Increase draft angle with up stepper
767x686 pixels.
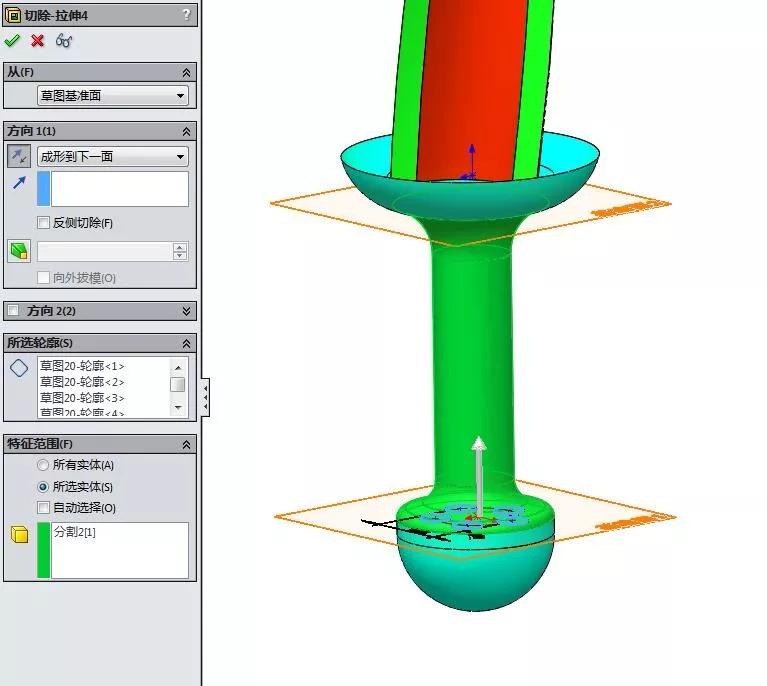pos(180,248)
